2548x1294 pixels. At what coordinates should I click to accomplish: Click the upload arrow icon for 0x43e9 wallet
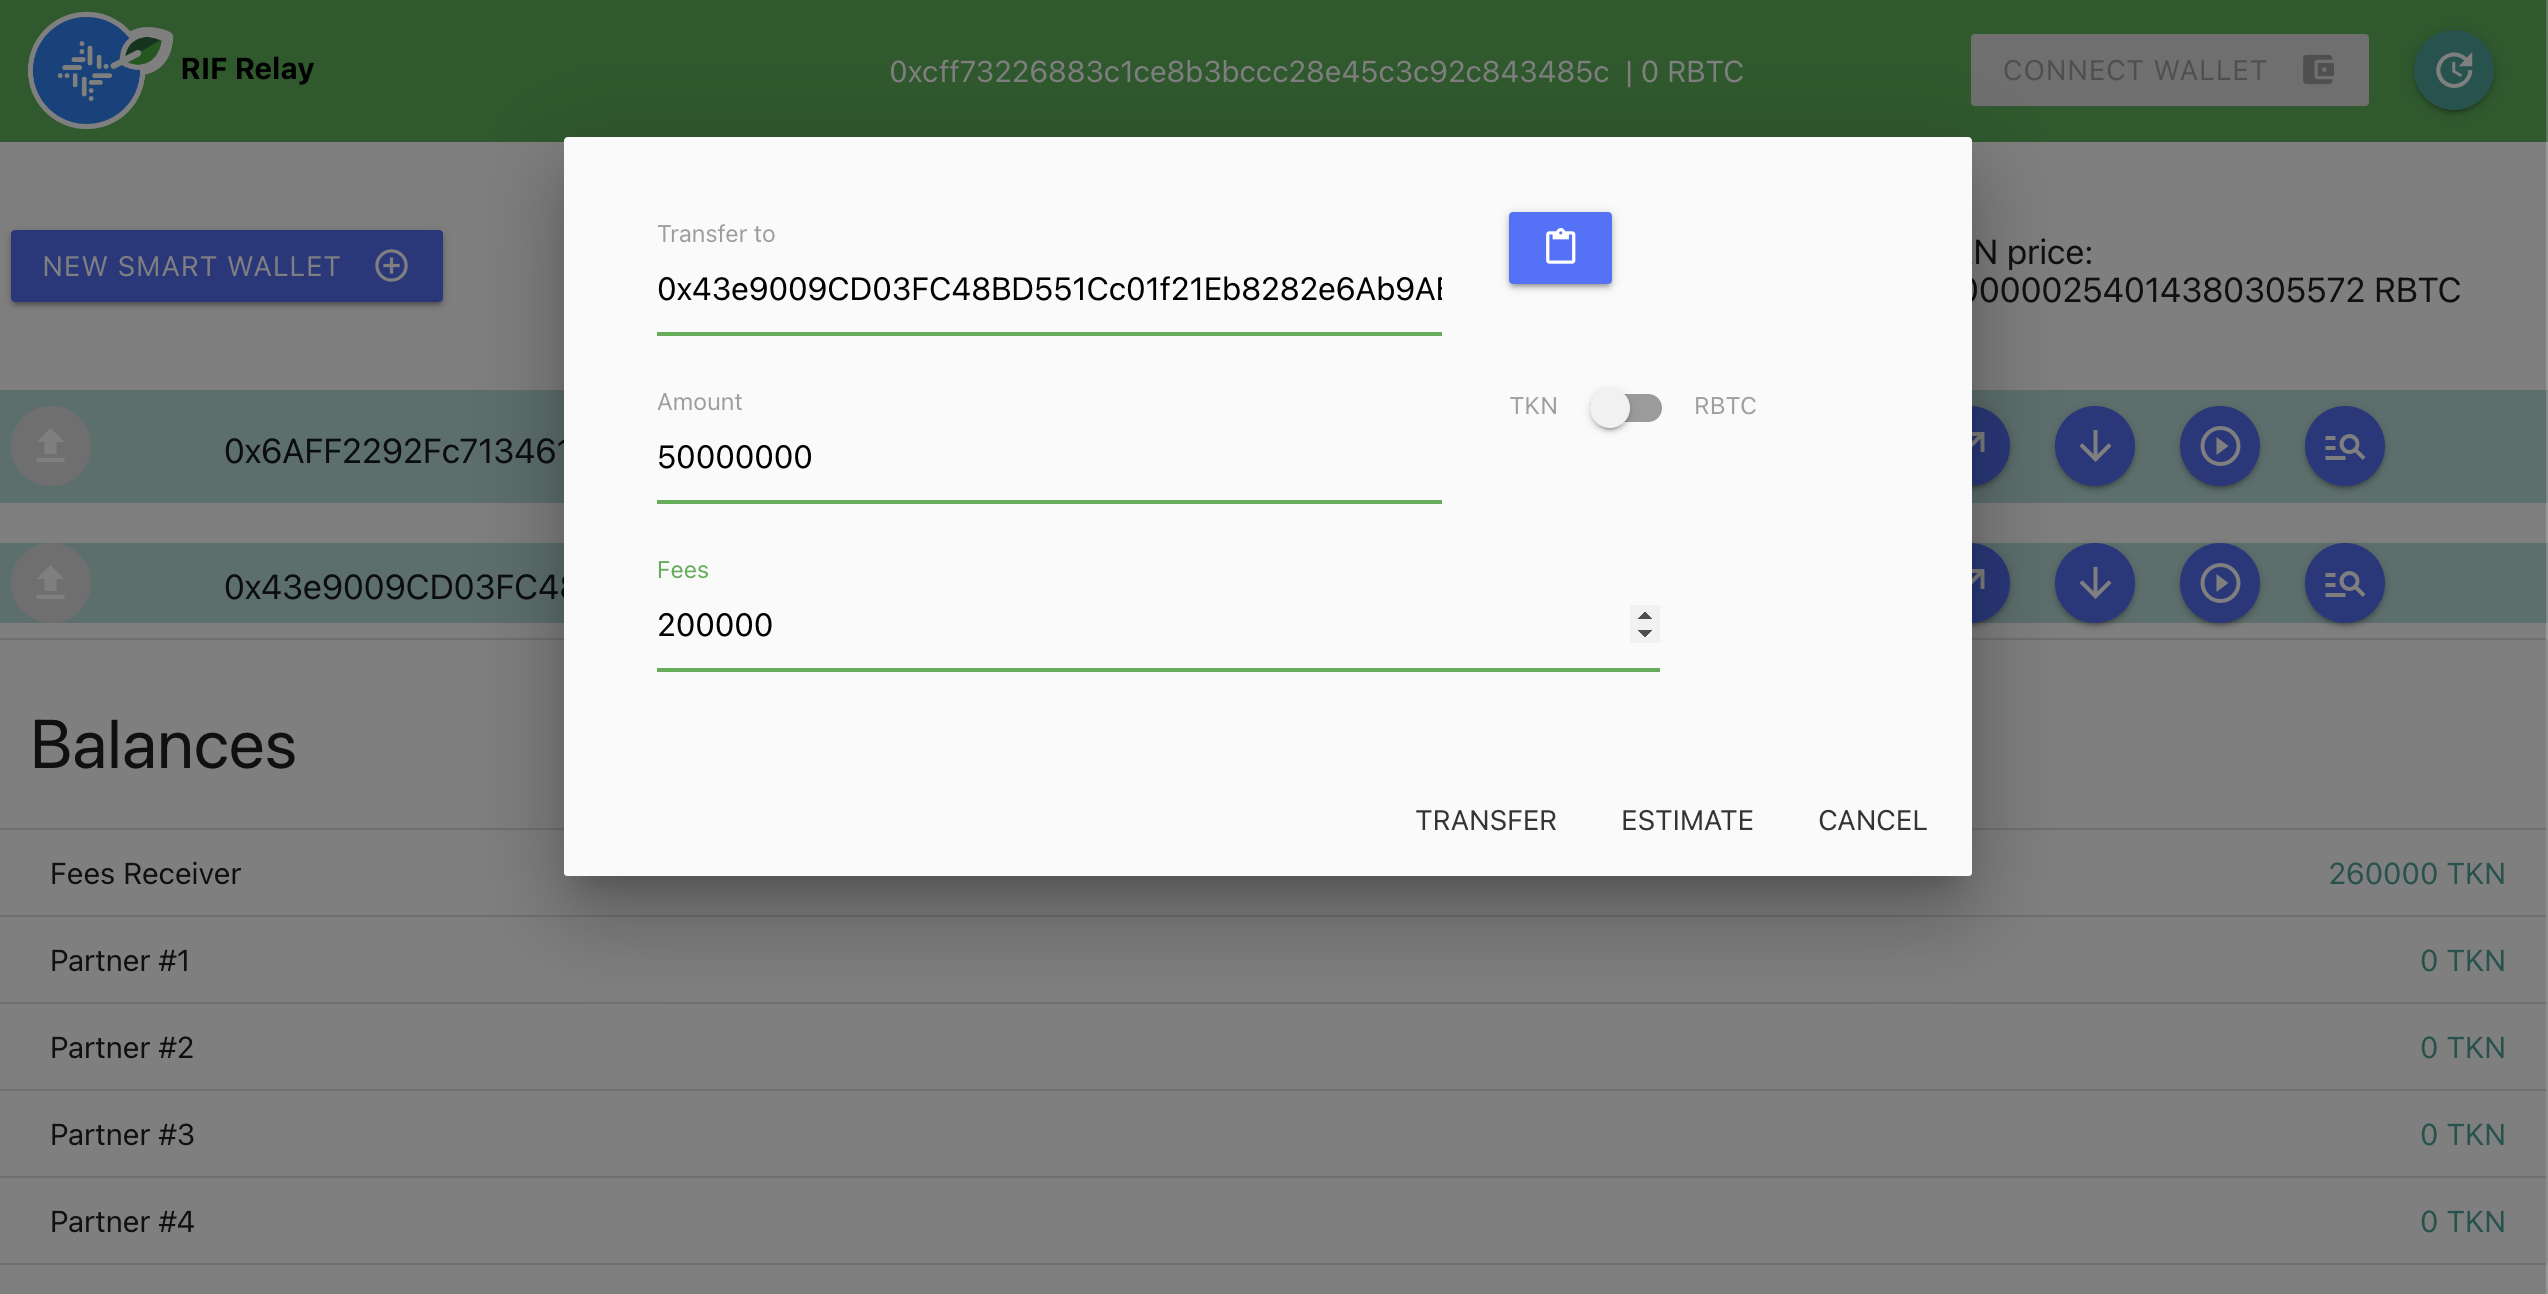(51, 583)
